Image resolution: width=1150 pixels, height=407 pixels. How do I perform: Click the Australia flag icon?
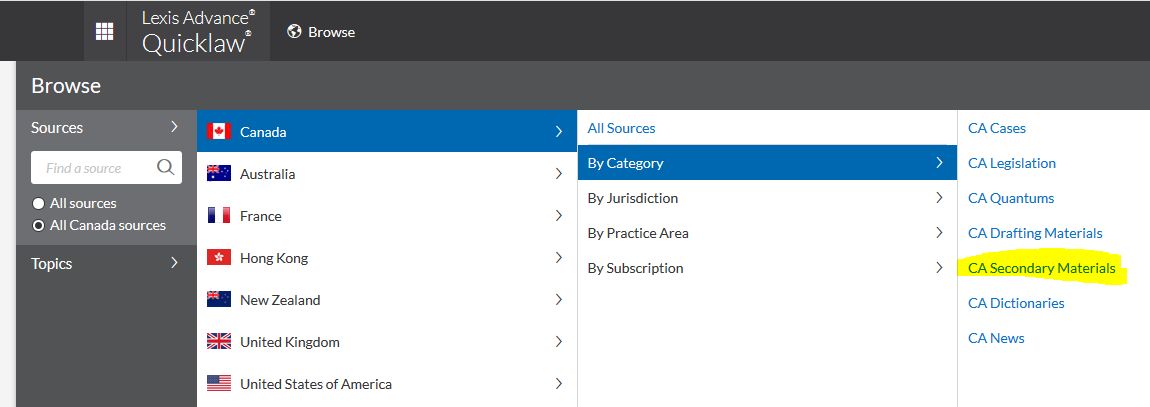click(219, 174)
